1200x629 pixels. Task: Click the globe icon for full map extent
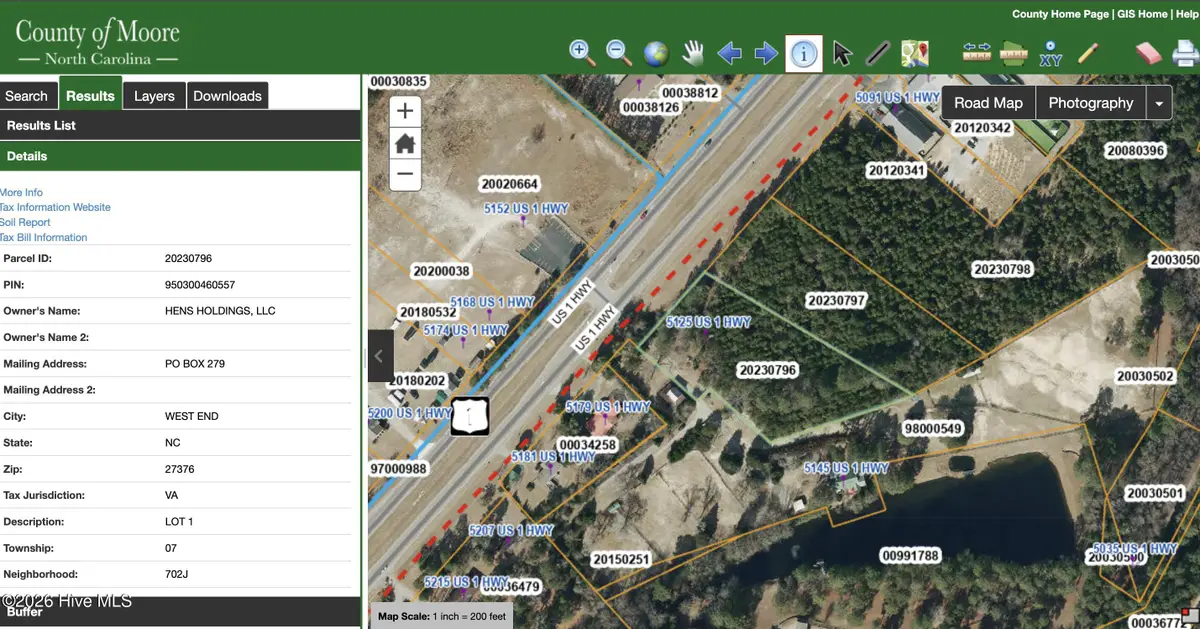[x=655, y=52]
